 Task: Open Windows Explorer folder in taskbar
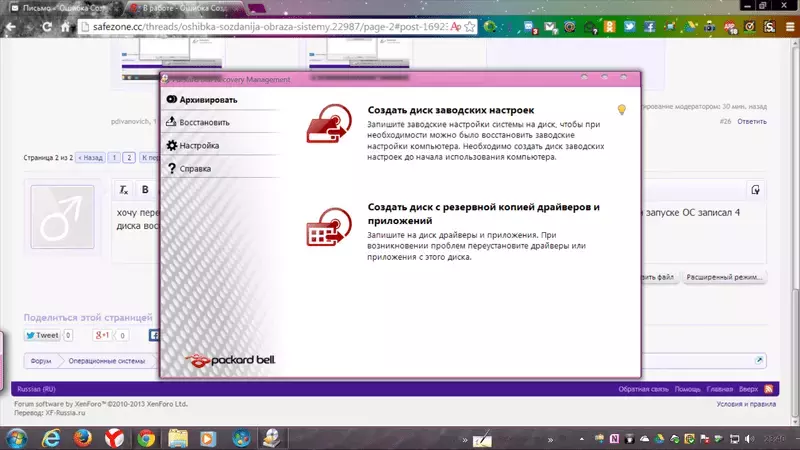[178, 438]
